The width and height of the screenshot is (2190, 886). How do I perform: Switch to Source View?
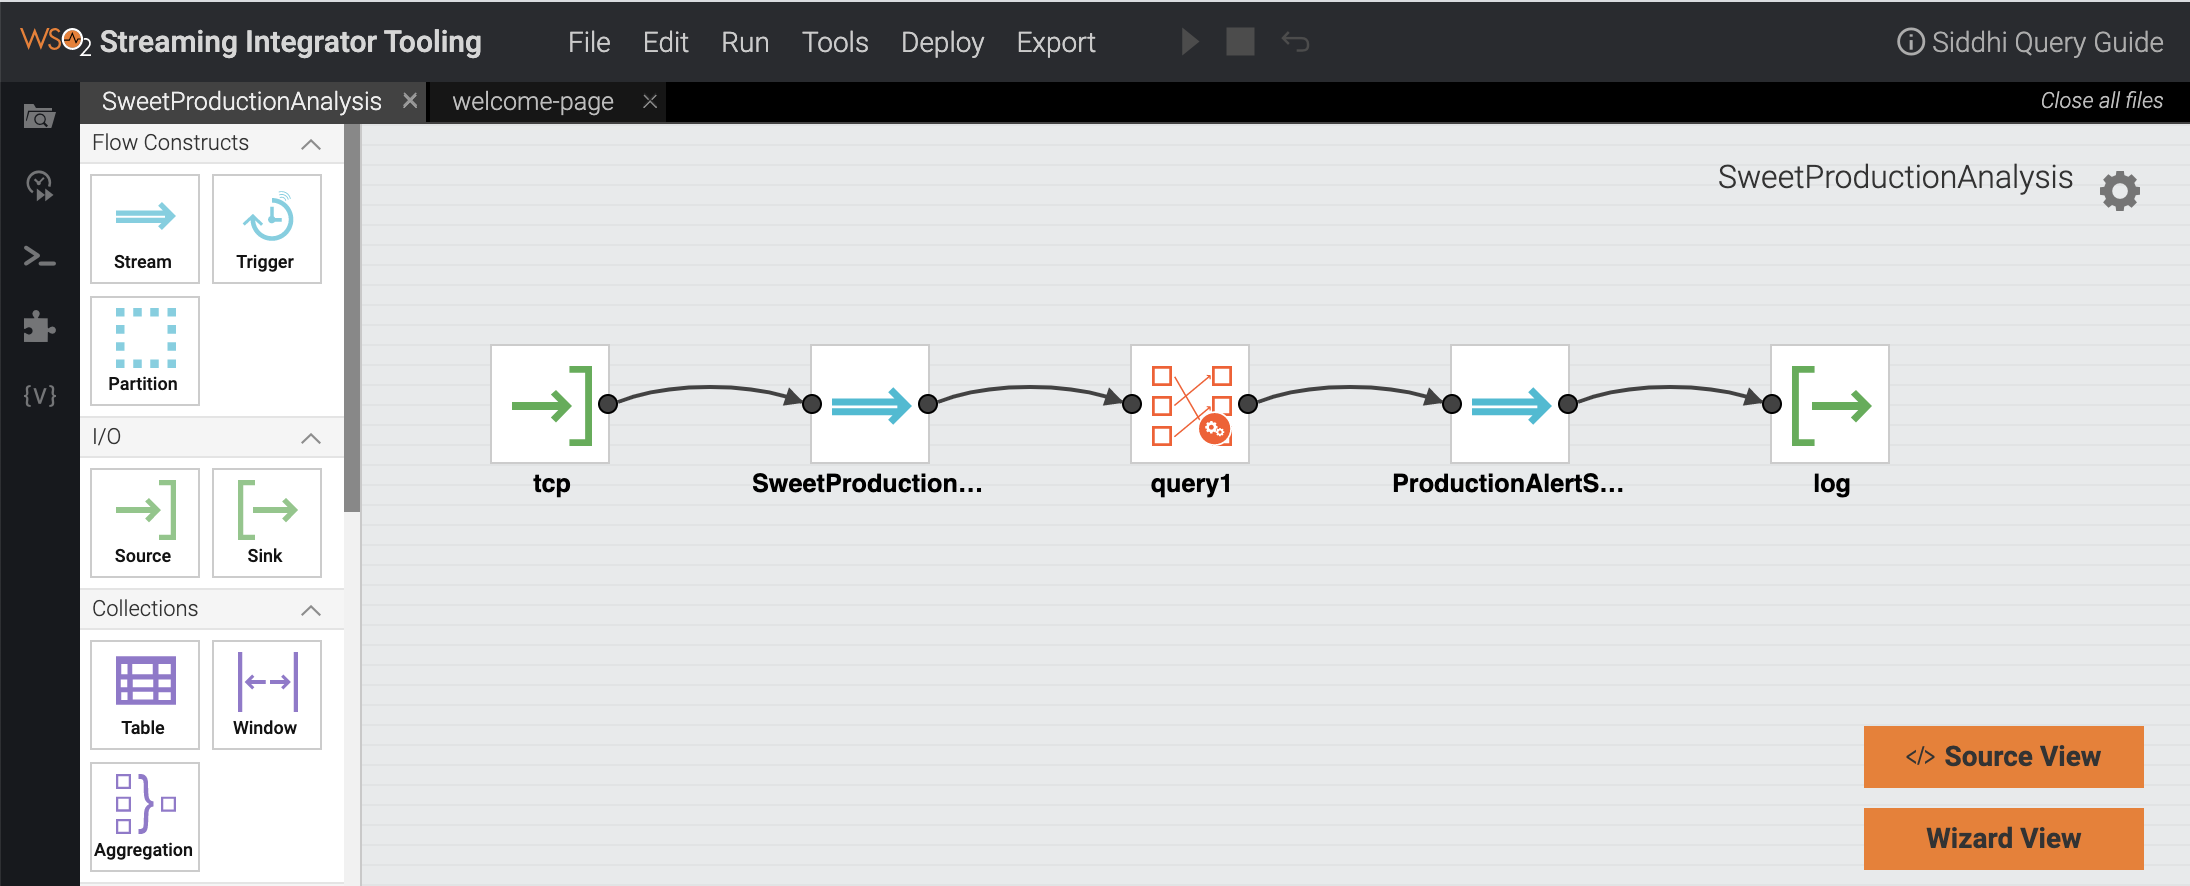tap(2003, 757)
